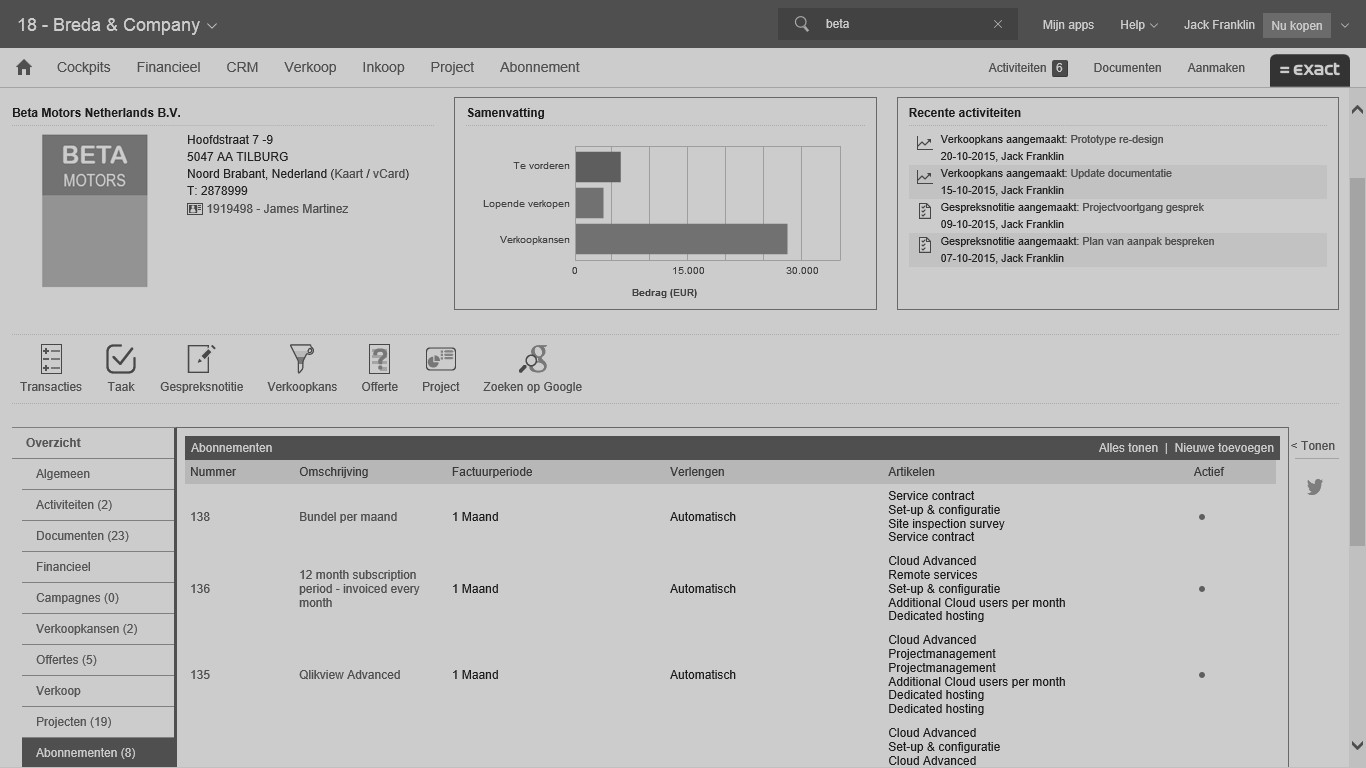Create a new Taak via checkmark icon
This screenshot has width=1366, height=768.
(121, 359)
